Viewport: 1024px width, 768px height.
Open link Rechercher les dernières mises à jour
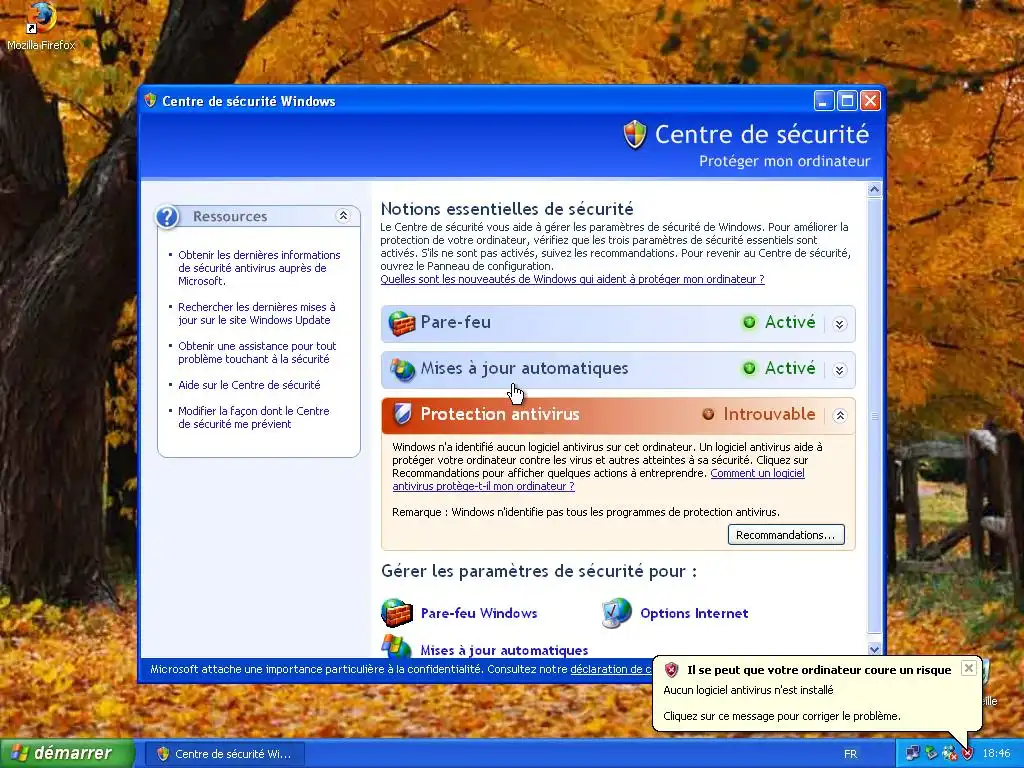pyautogui.click(x=256, y=313)
